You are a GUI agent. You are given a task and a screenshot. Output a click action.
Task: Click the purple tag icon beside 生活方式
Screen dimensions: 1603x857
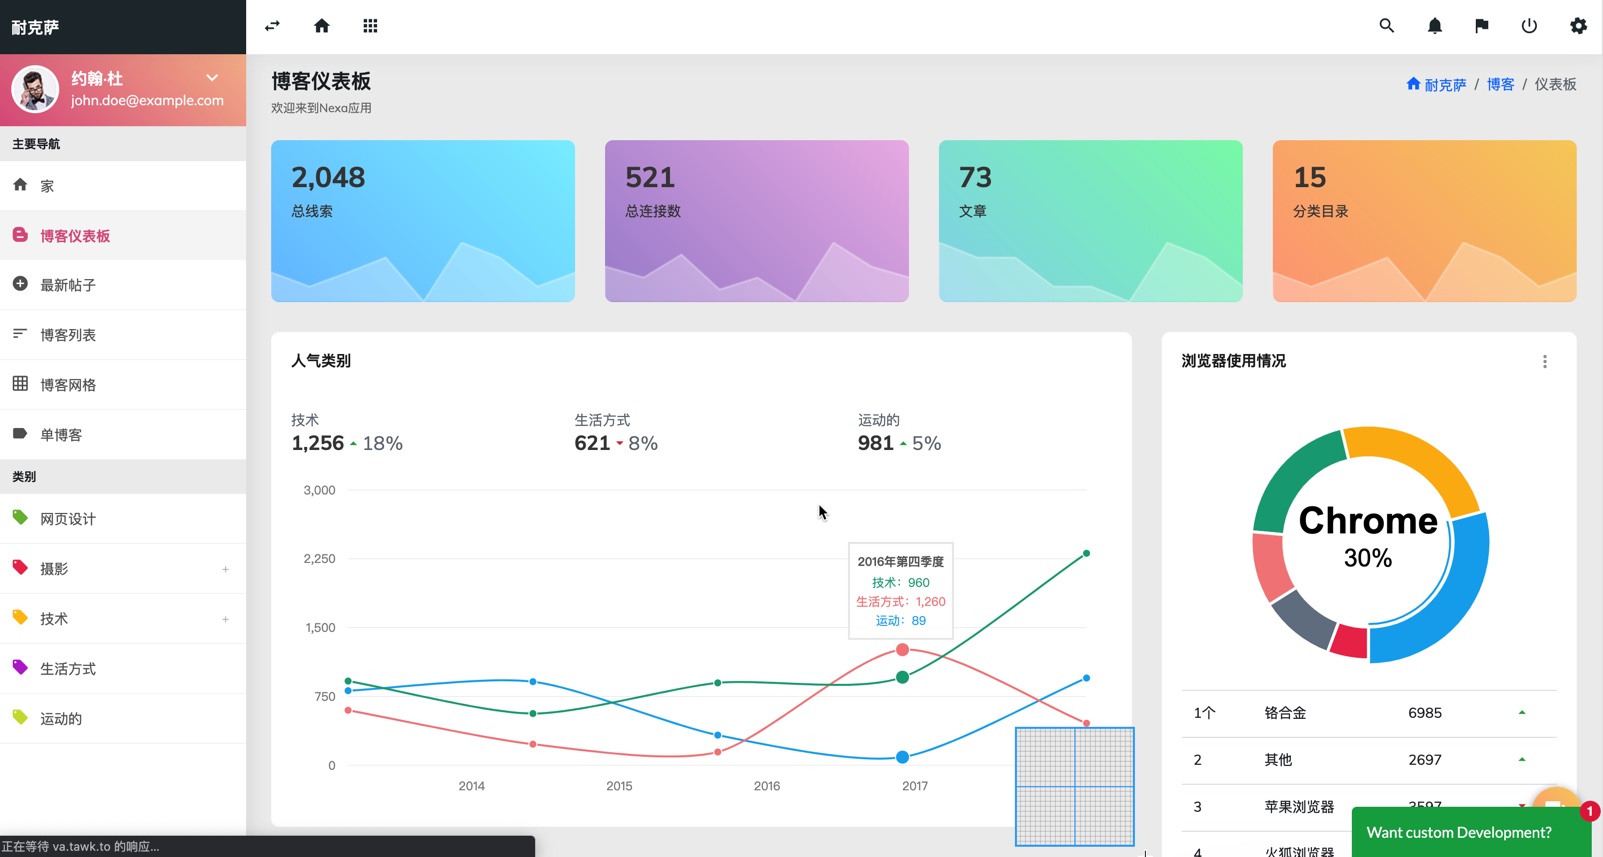pos(20,667)
